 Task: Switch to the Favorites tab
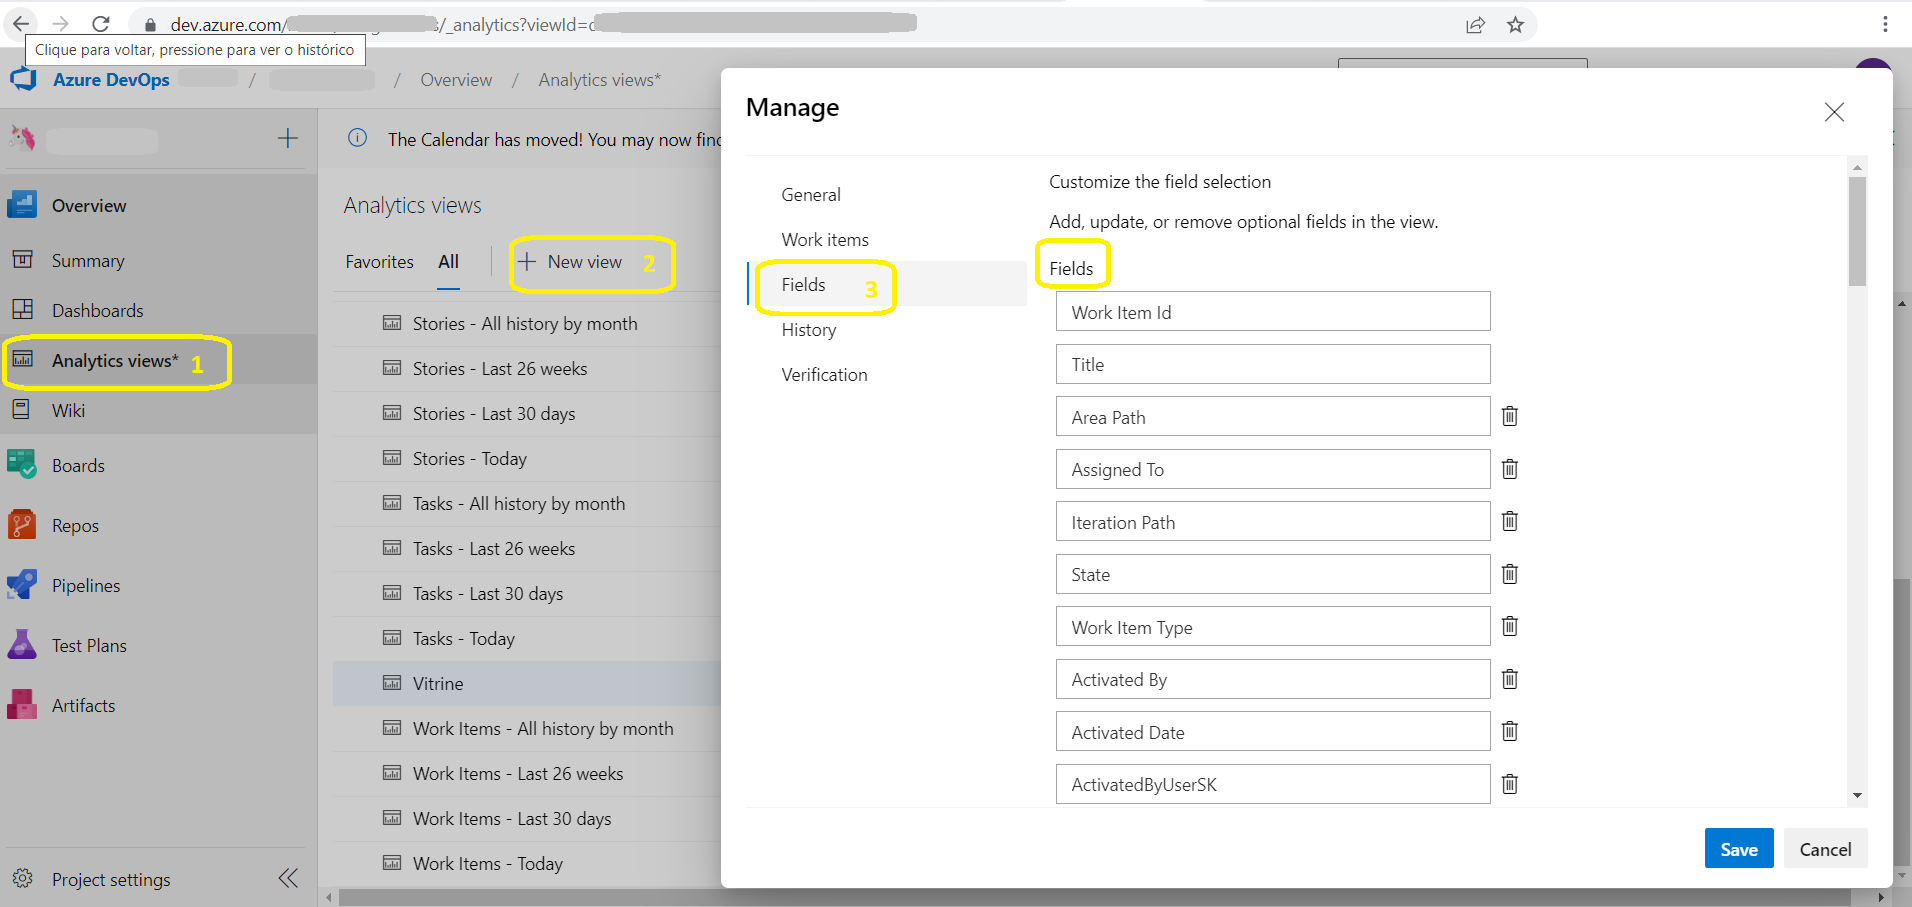(x=379, y=261)
